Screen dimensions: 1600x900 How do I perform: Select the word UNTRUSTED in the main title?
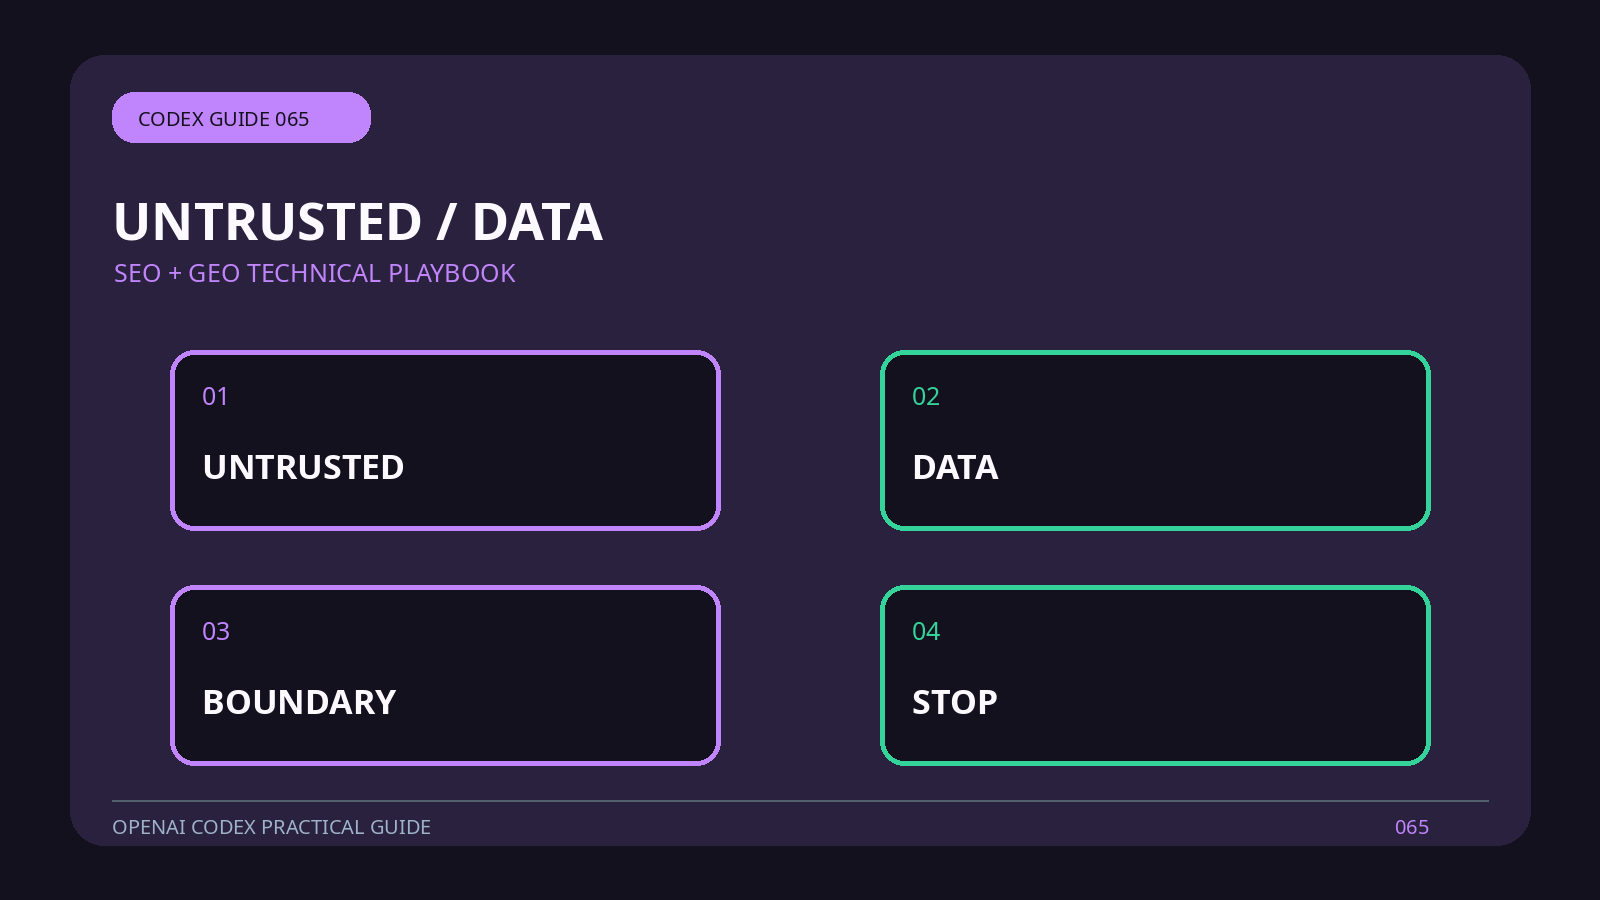pos(268,222)
